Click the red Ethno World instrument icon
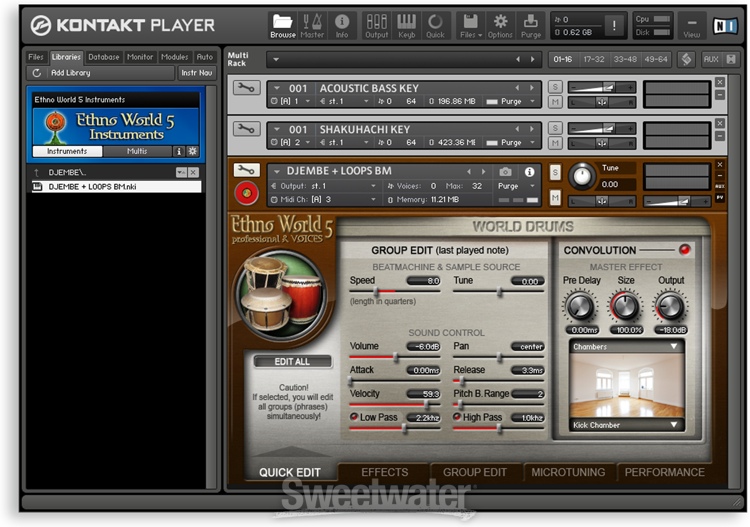This screenshot has width=750, height=527. (246, 193)
